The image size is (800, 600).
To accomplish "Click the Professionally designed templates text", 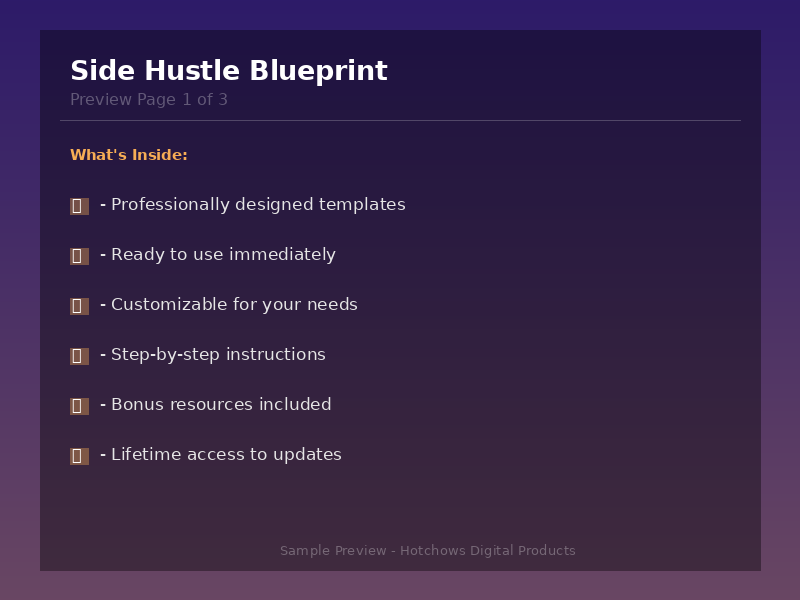I will click(257, 205).
